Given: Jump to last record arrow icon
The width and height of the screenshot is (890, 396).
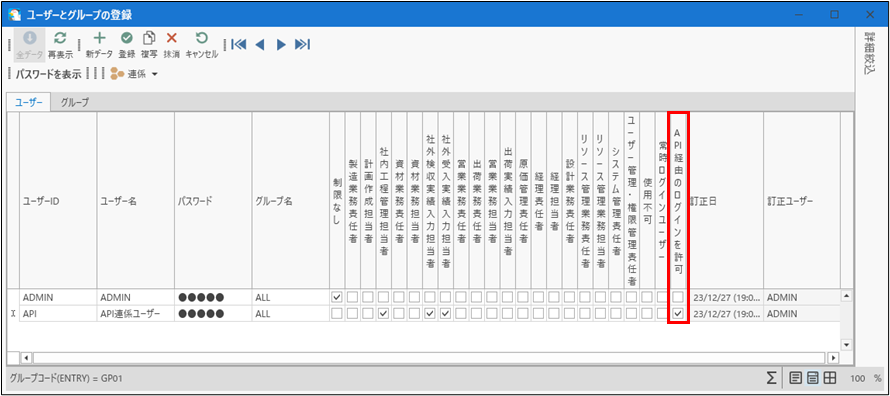Looking at the screenshot, I should pos(302,45).
